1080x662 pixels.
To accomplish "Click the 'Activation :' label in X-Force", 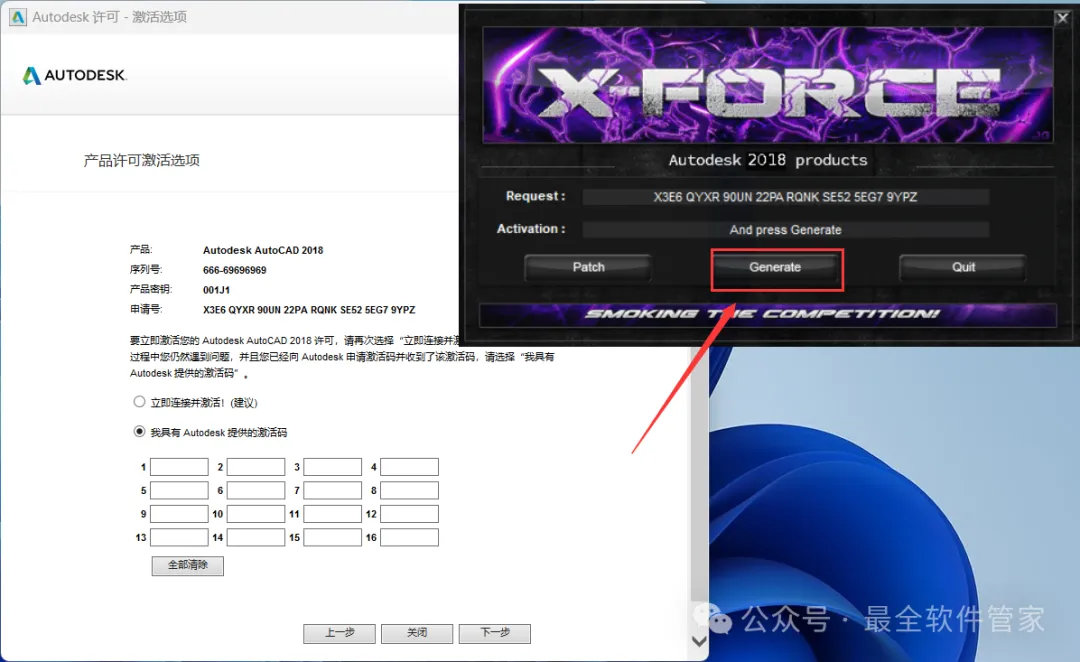I will pos(531,229).
